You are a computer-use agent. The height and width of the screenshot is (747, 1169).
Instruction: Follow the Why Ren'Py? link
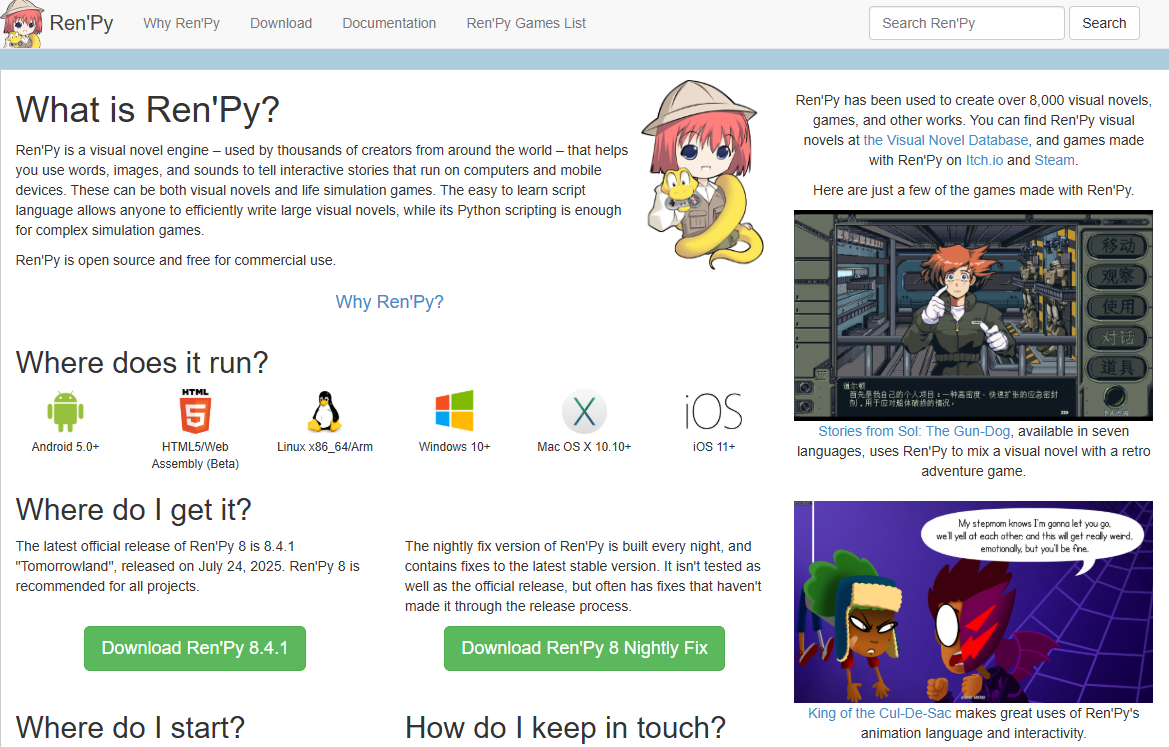[389, 302]
